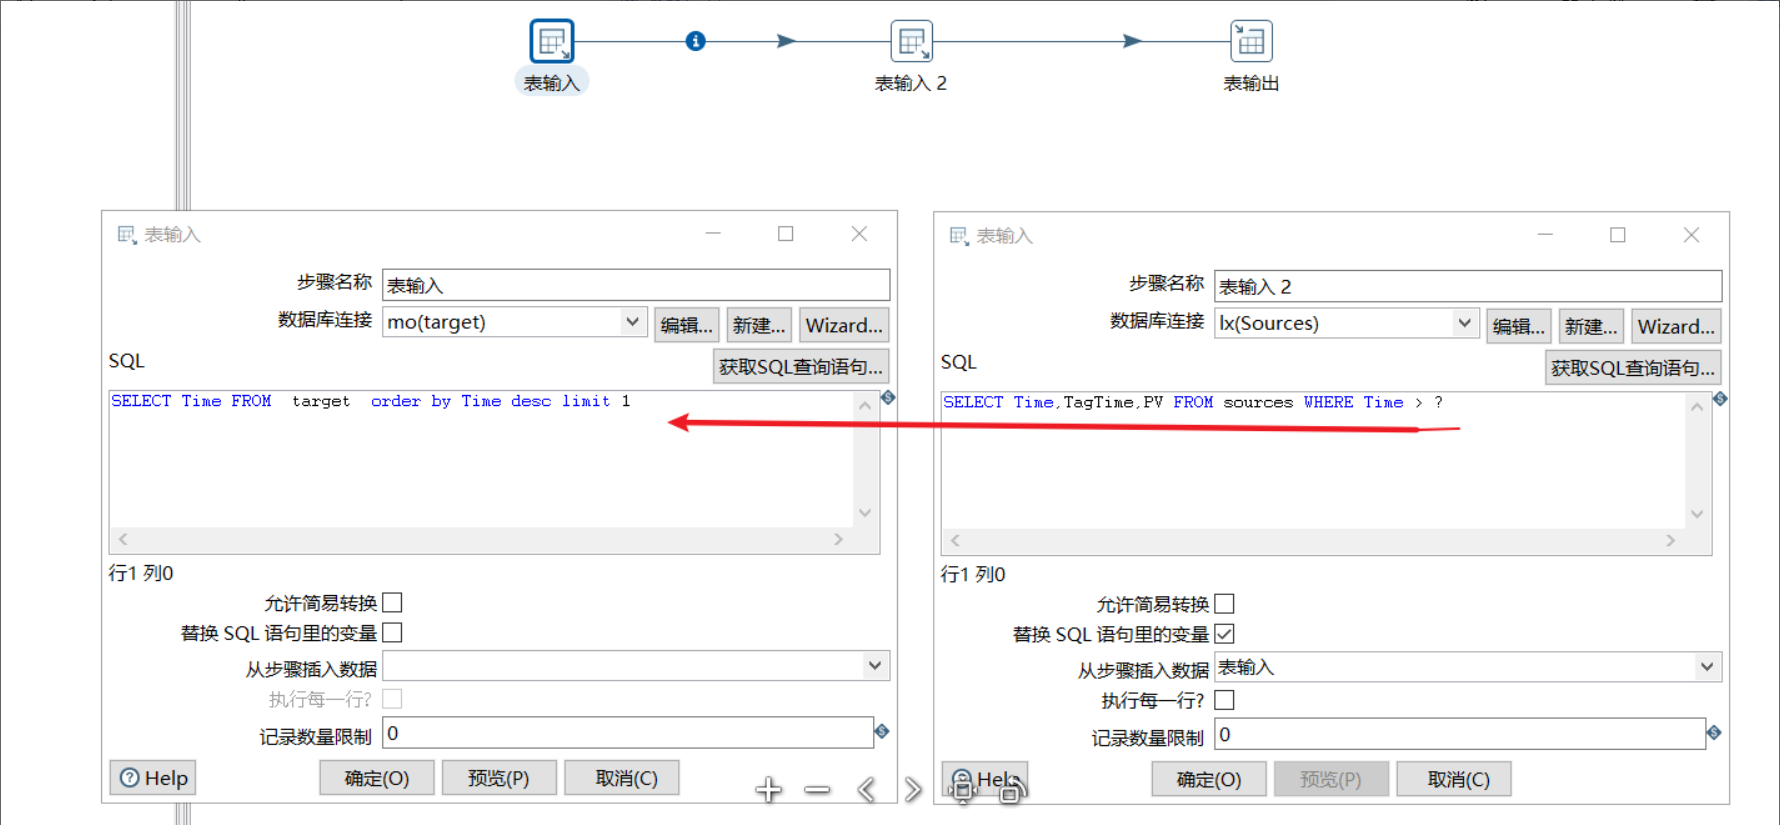Click the blue info icon on the hop
1780x825 pixels.
point(695,41)
